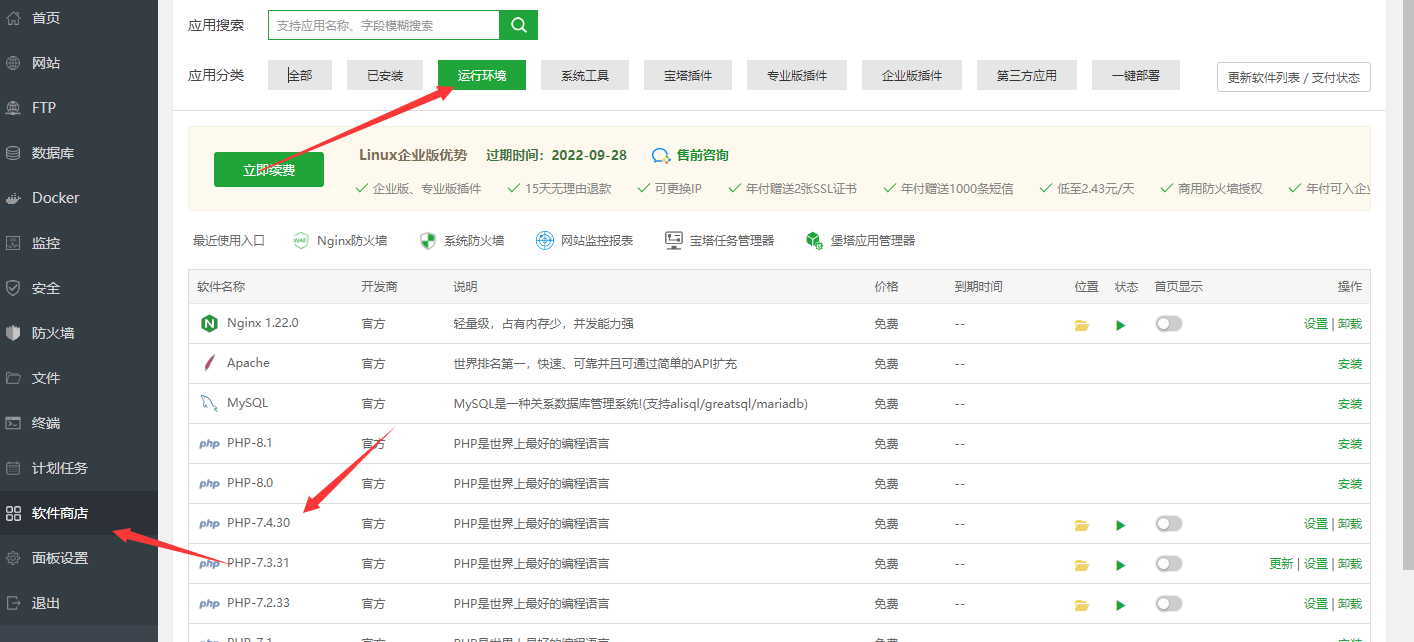
Task: Open 网站 in sidebar
Action: pos(79,63)
